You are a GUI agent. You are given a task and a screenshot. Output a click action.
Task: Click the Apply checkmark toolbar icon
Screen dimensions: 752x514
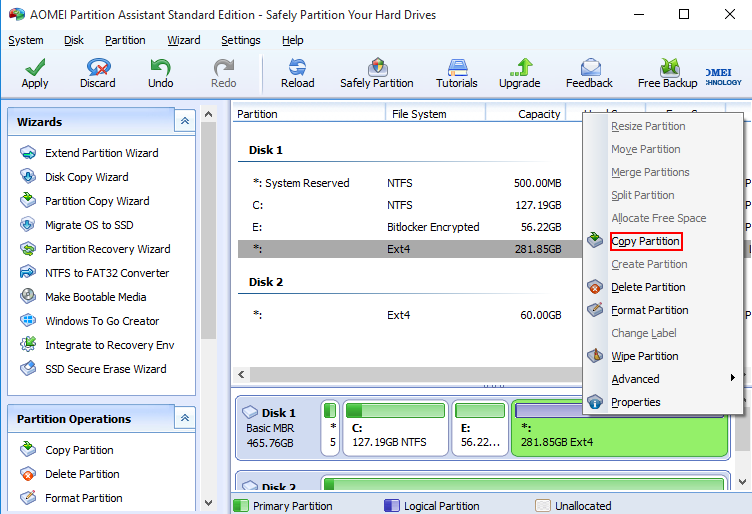35,67
